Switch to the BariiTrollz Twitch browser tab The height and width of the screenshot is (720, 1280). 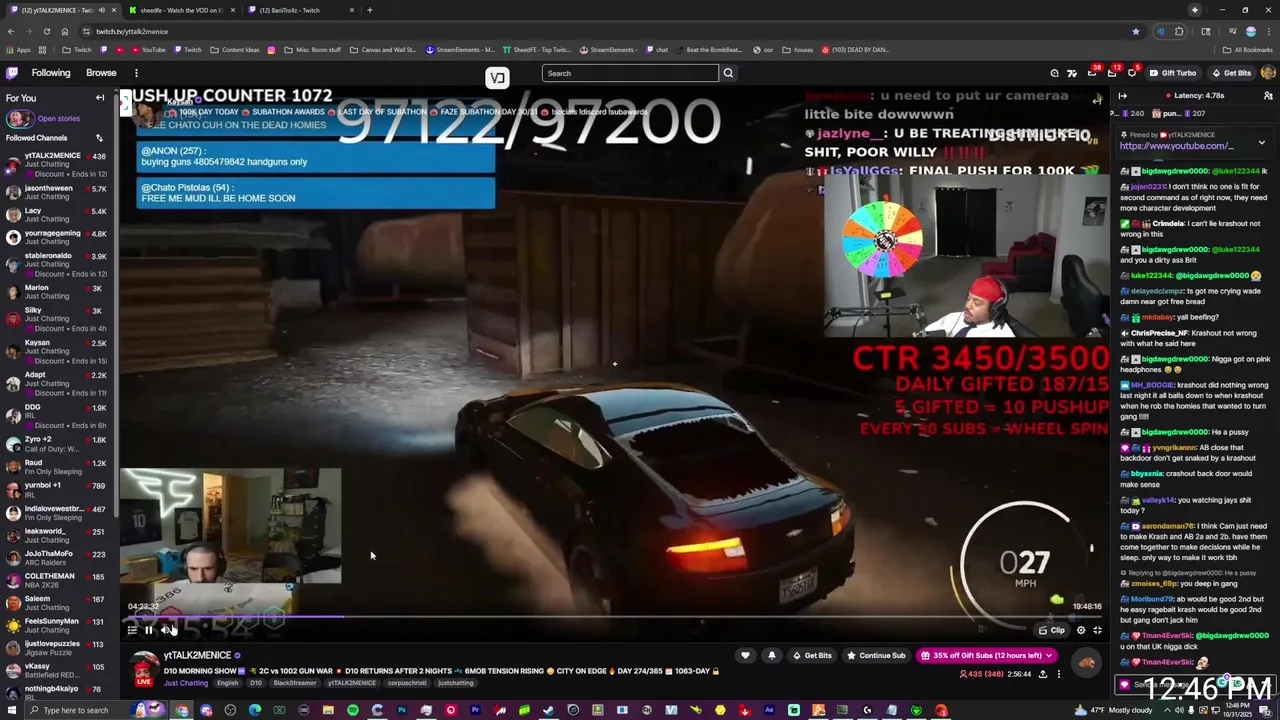(300, 10)
